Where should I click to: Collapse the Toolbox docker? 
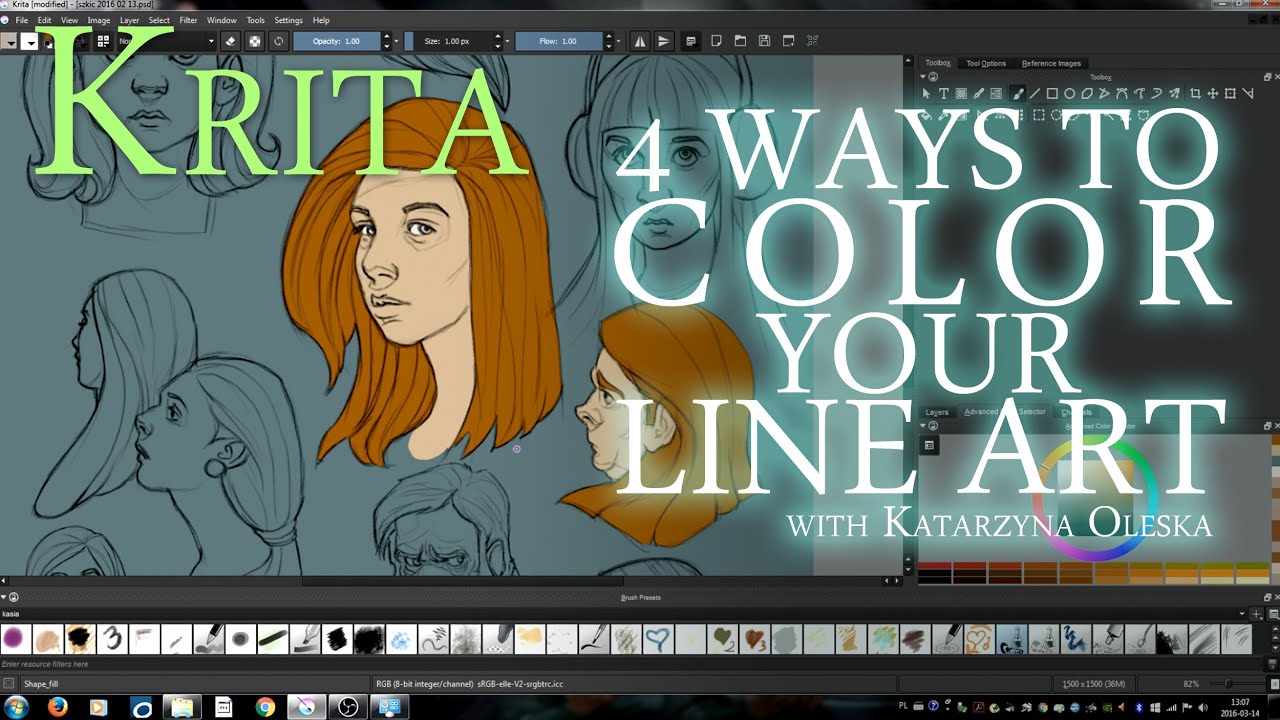click(x=924, y=77)
